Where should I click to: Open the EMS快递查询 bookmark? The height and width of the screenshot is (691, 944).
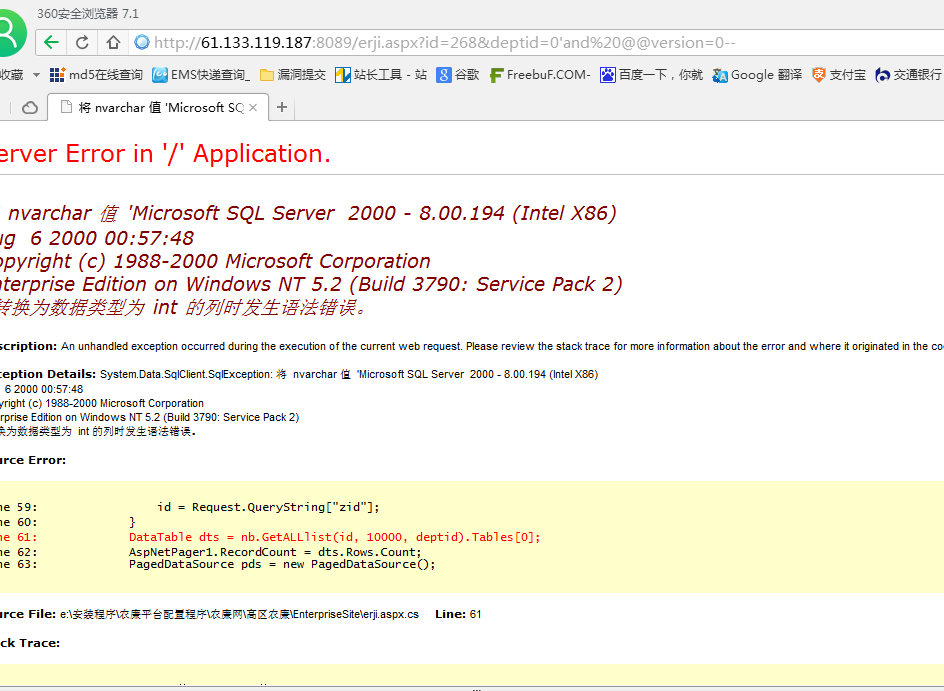200,75
